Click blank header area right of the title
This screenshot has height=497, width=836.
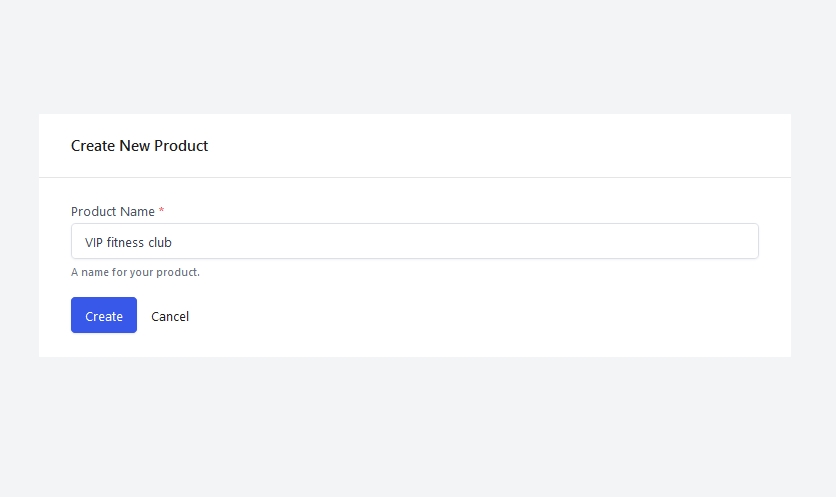coord(500,146)
